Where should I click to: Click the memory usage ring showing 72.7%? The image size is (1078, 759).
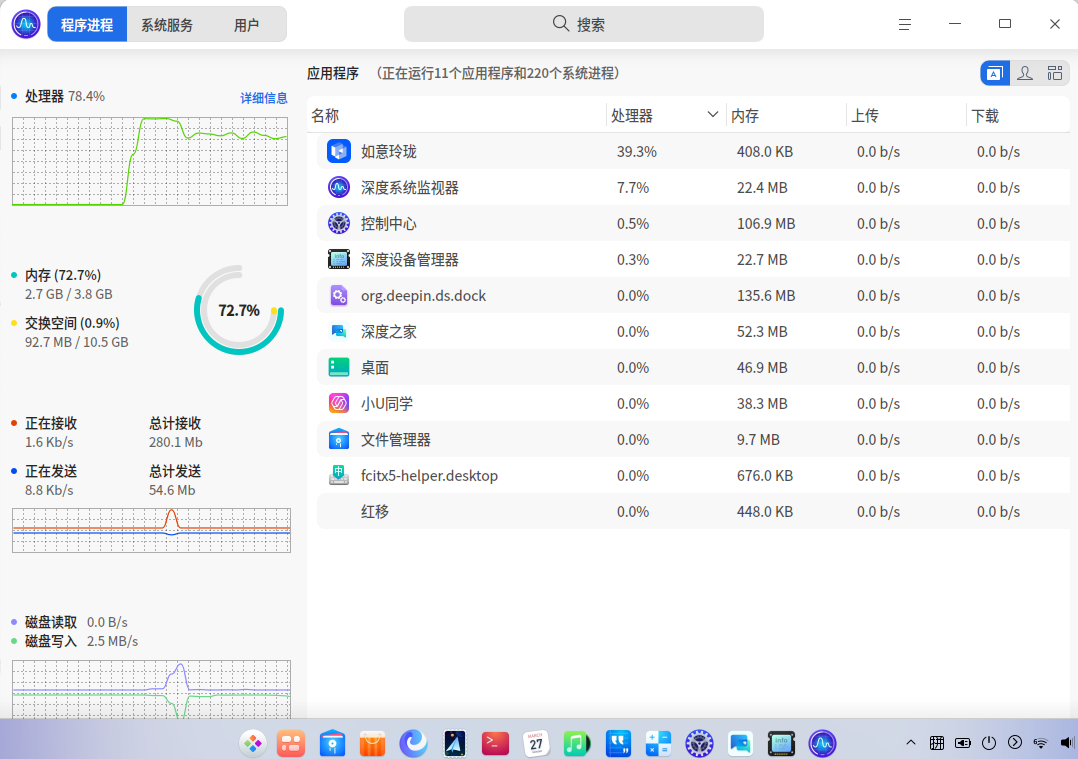click(239, 310)
